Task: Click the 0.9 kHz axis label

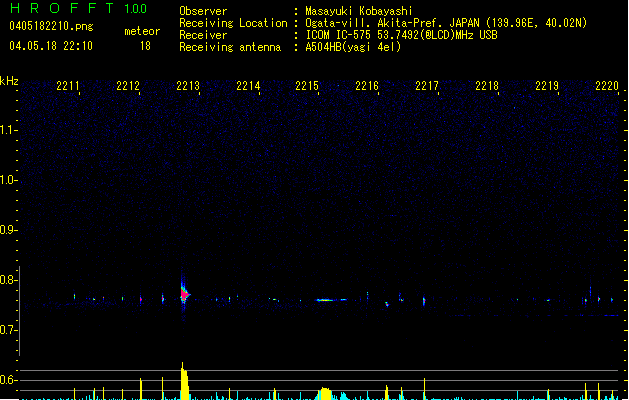Action: (x=8, y=230)
